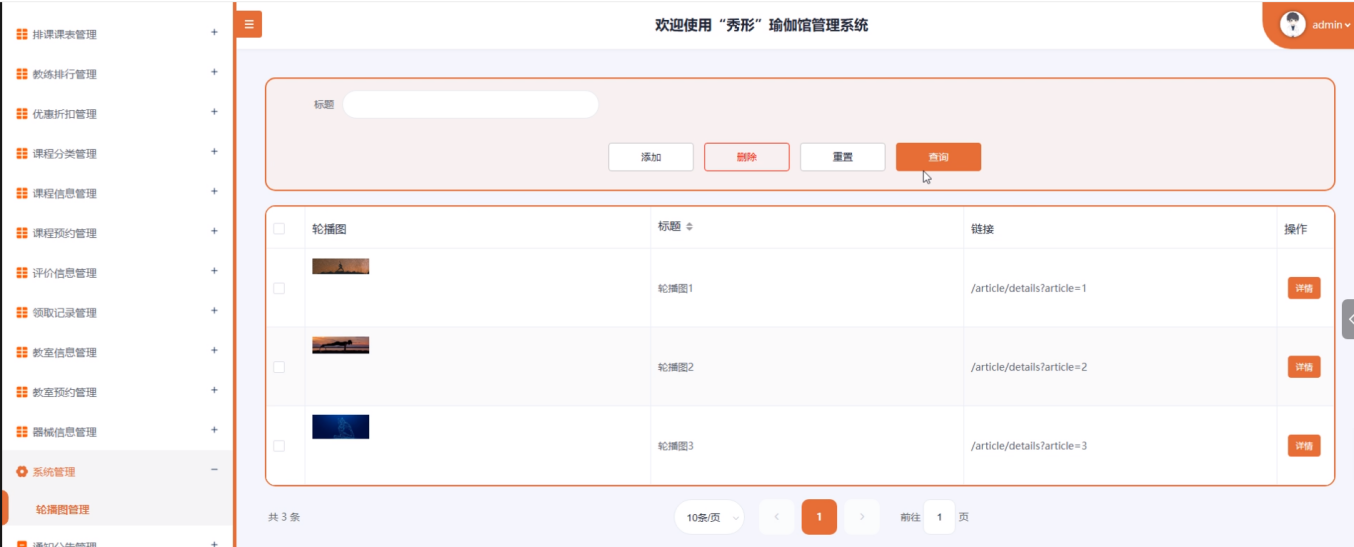
Task: Click the sort arrows icon beside 标题 header
Action: click(x=689, y=227)
